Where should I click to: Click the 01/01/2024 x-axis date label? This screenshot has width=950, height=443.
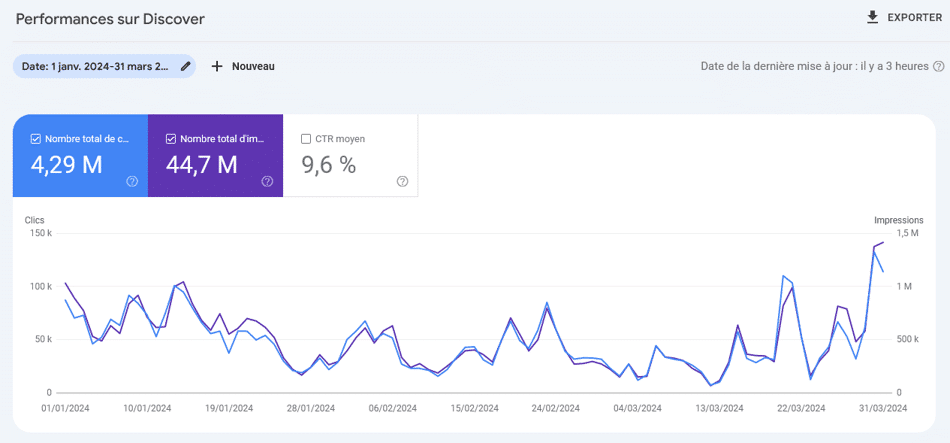click(65, 408)
